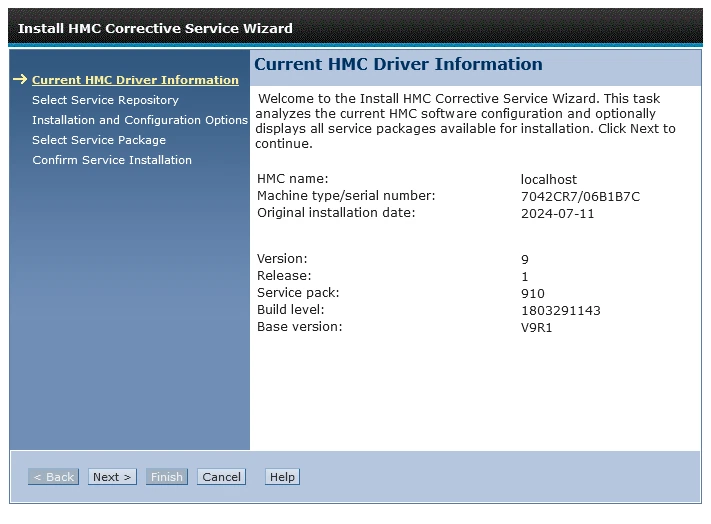Open Confirm Service Installation step

pyautogui.click(x=112, y=160)
